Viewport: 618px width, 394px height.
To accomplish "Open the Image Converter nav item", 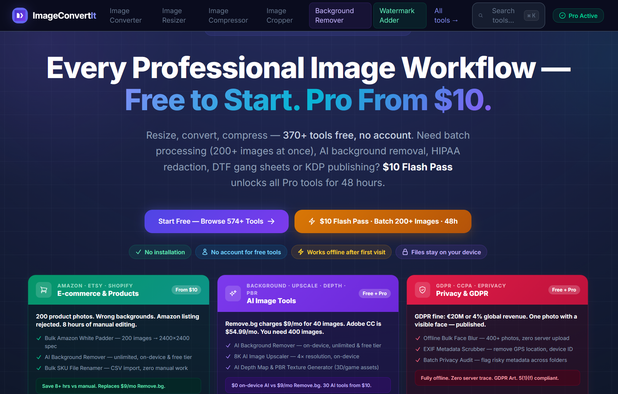I will 126,16.
